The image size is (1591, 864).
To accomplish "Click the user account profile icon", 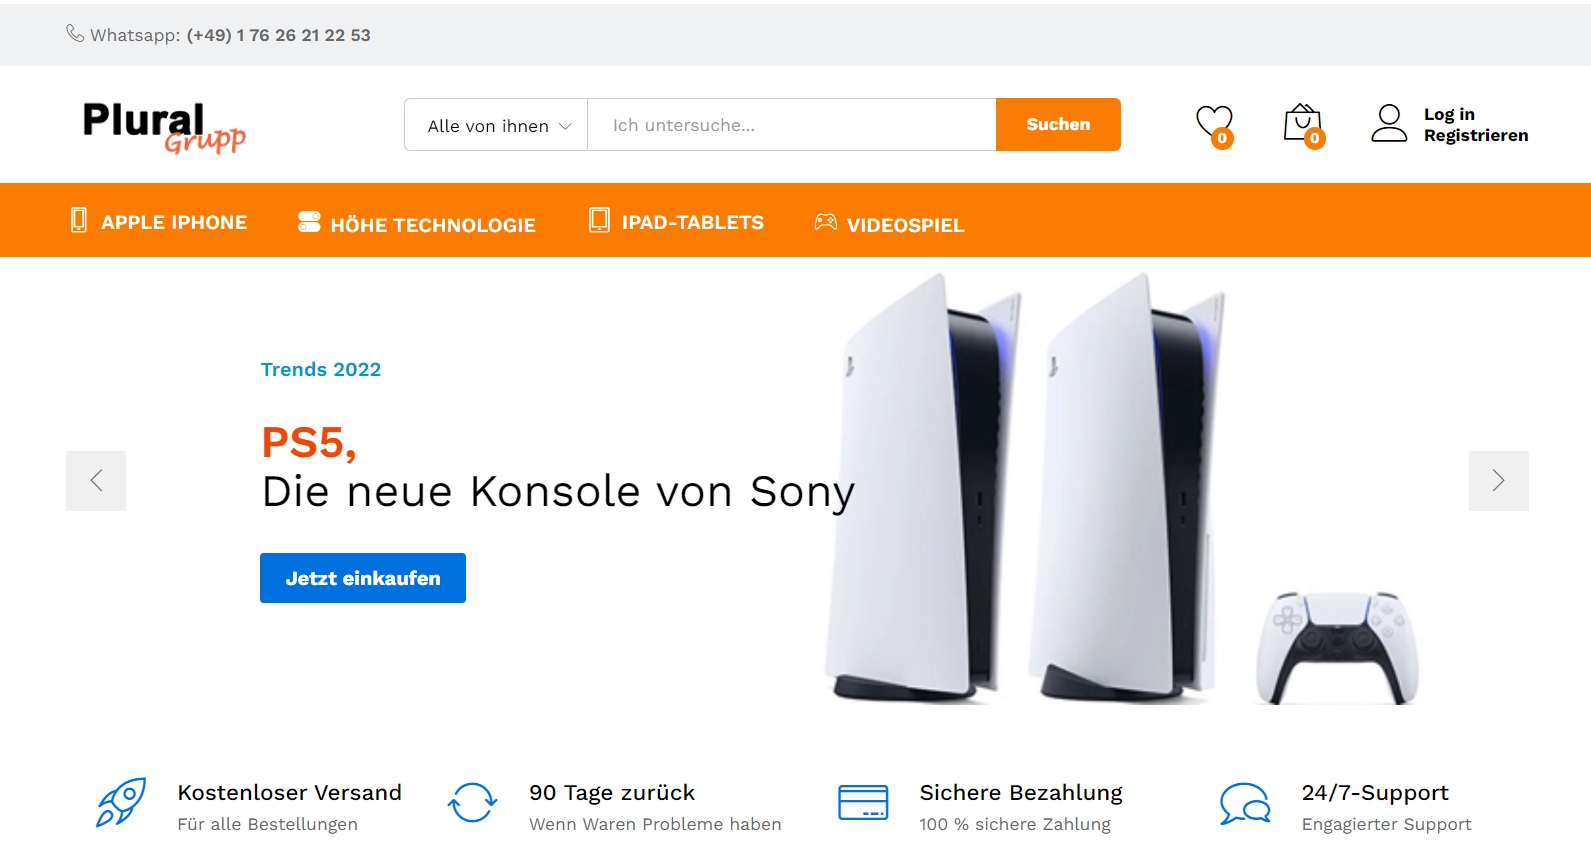I will (x=1389, y=124).
